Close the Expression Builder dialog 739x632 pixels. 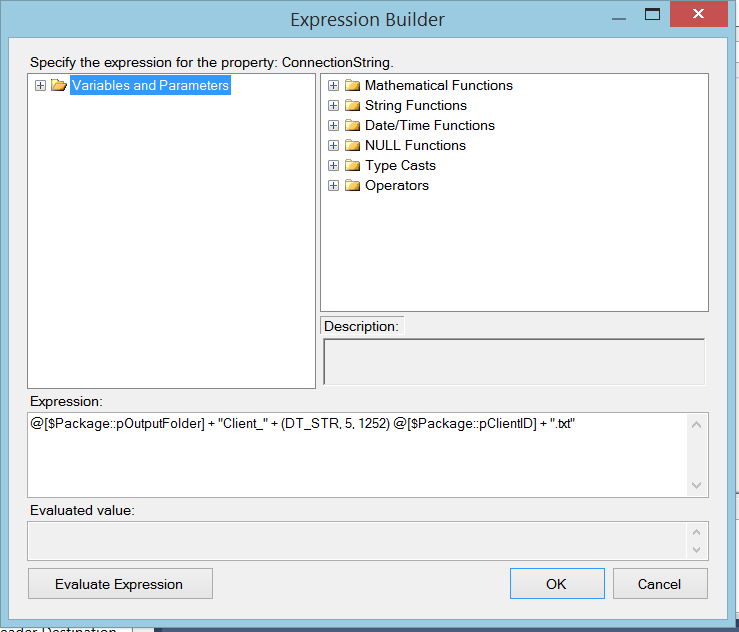(x=698, y=14)
